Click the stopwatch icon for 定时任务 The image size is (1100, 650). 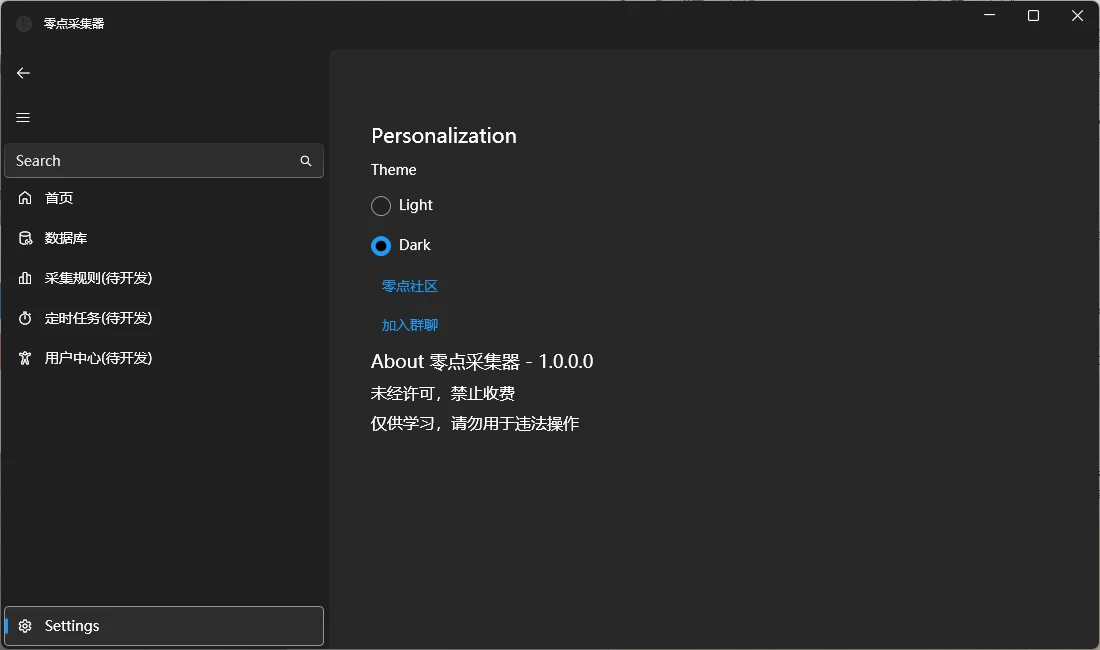(x=25, y=318)
